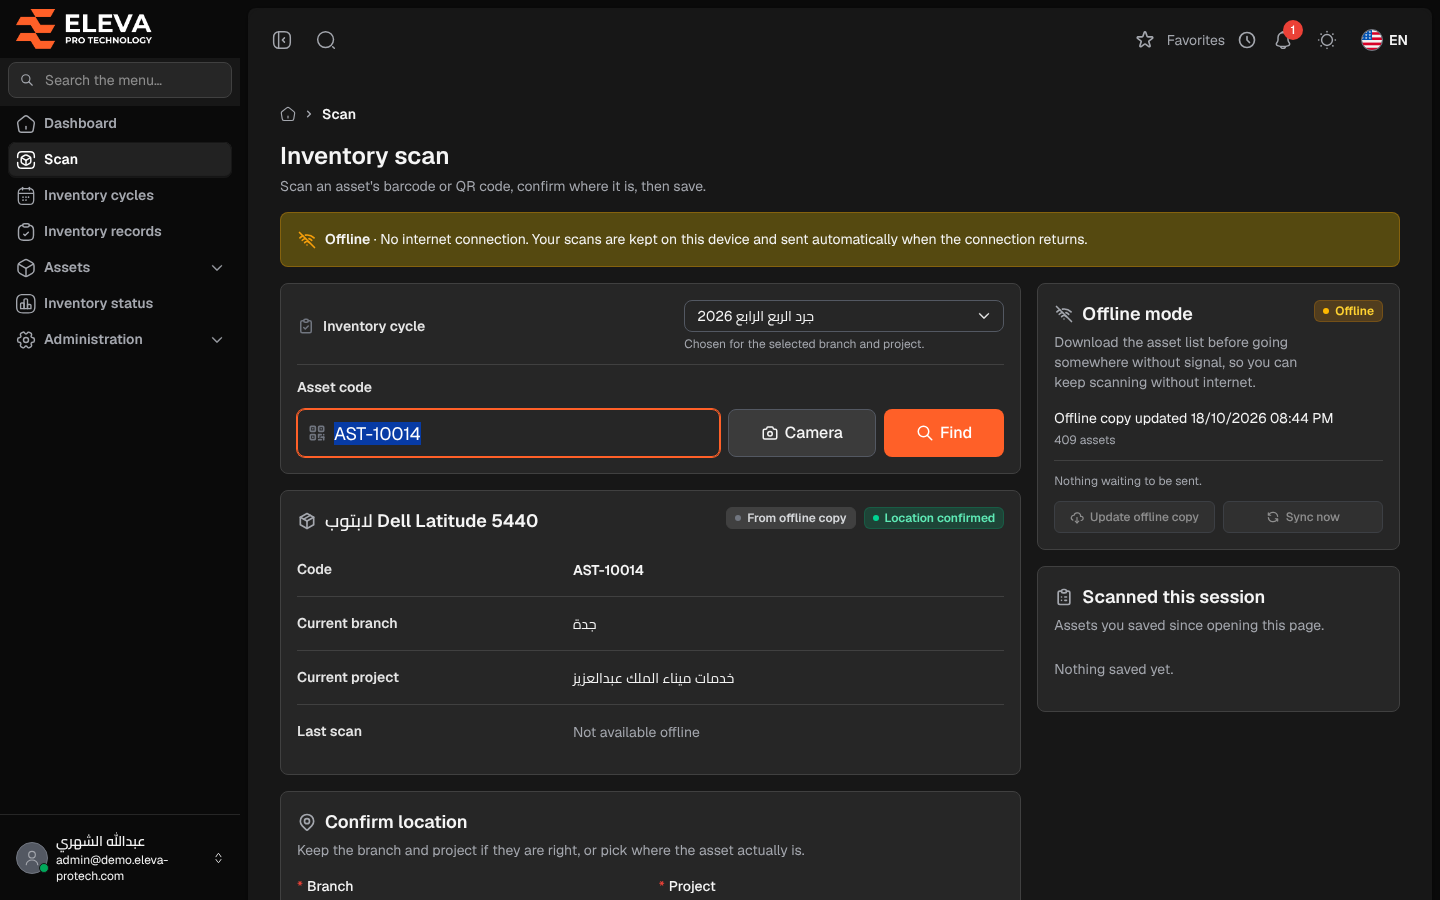Click the '409 assets' count text
1440x900 pixels.
[x=1084, y=440]
